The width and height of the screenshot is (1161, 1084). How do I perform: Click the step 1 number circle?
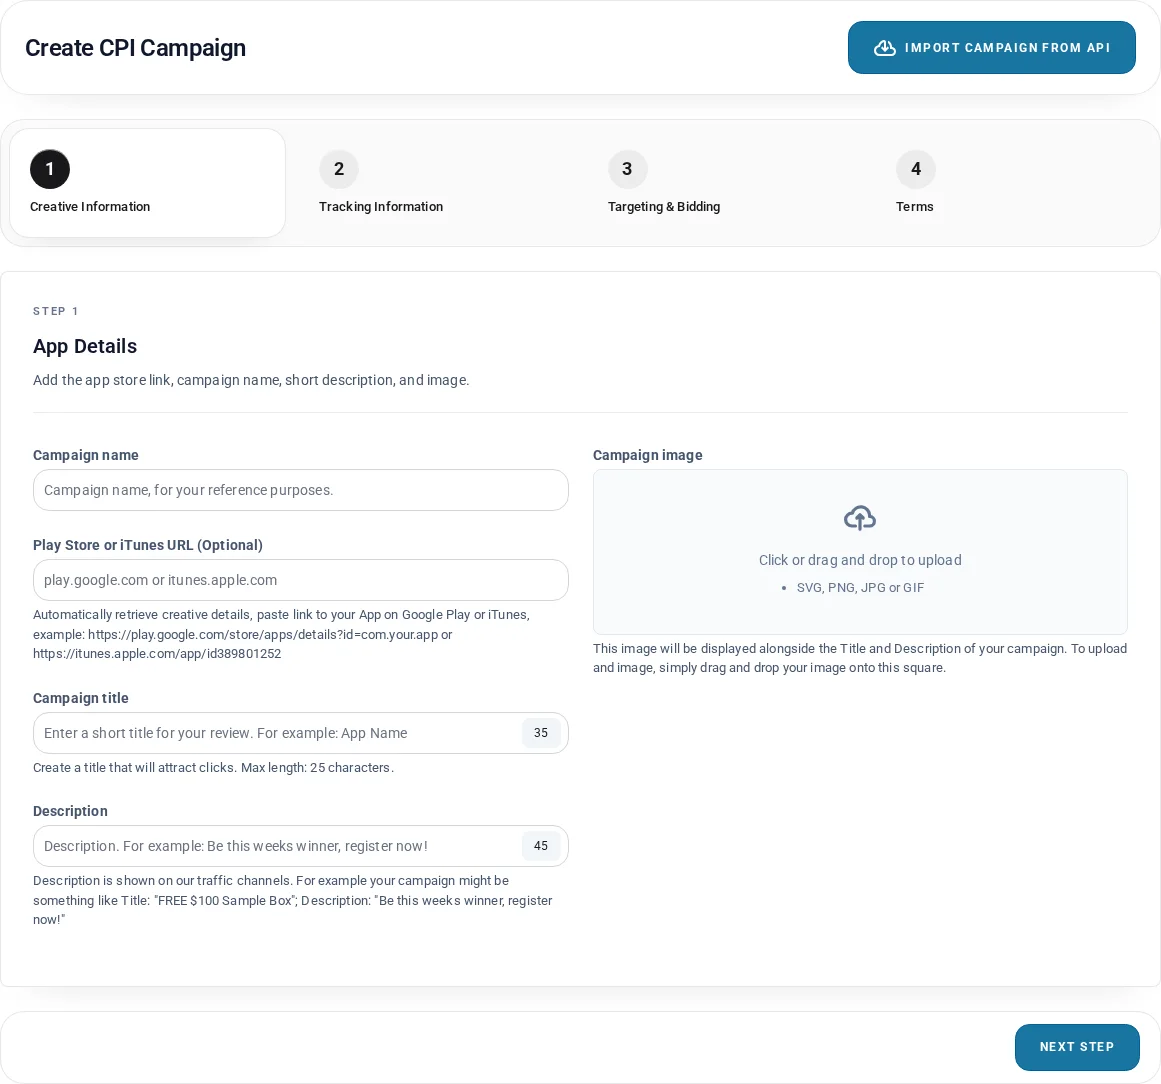coord(50,169)
